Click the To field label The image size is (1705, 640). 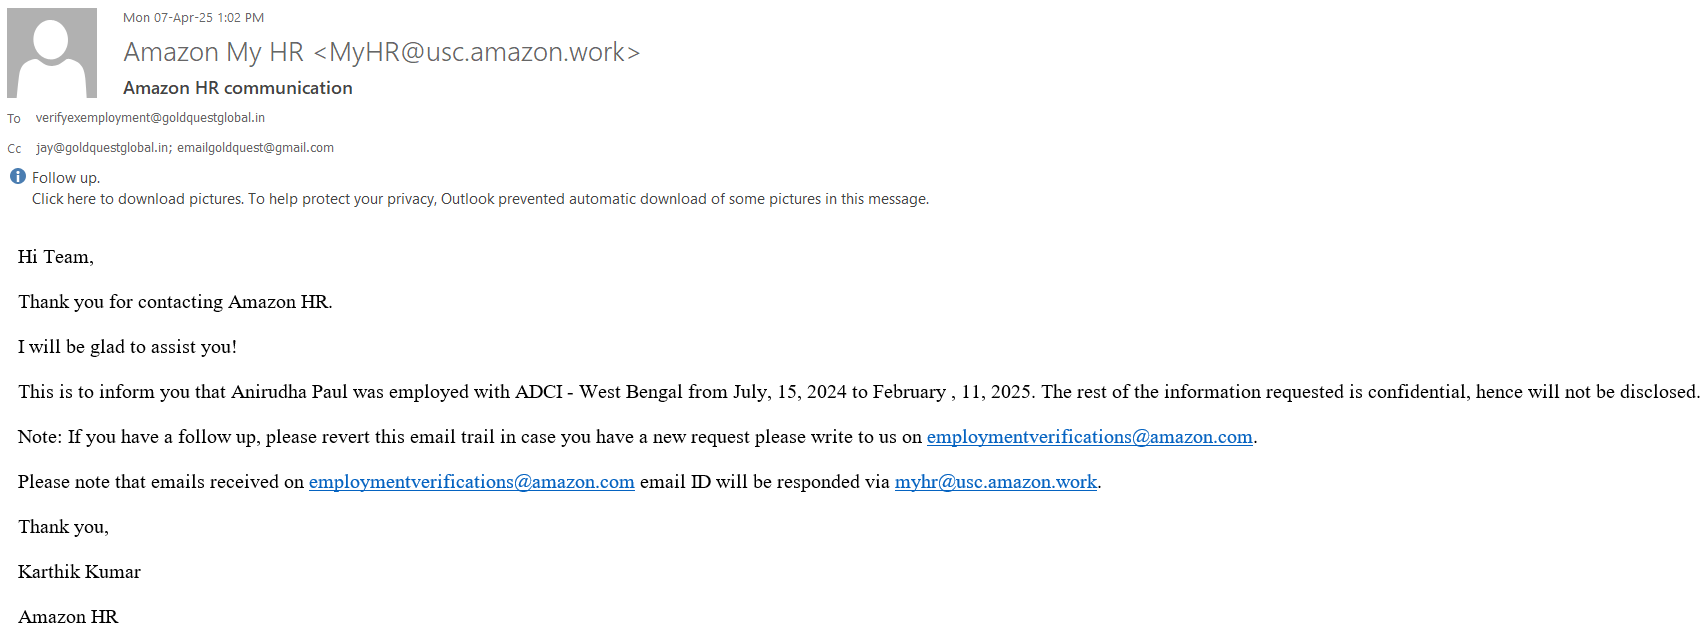pyautogui.click(x=14, y=119)
